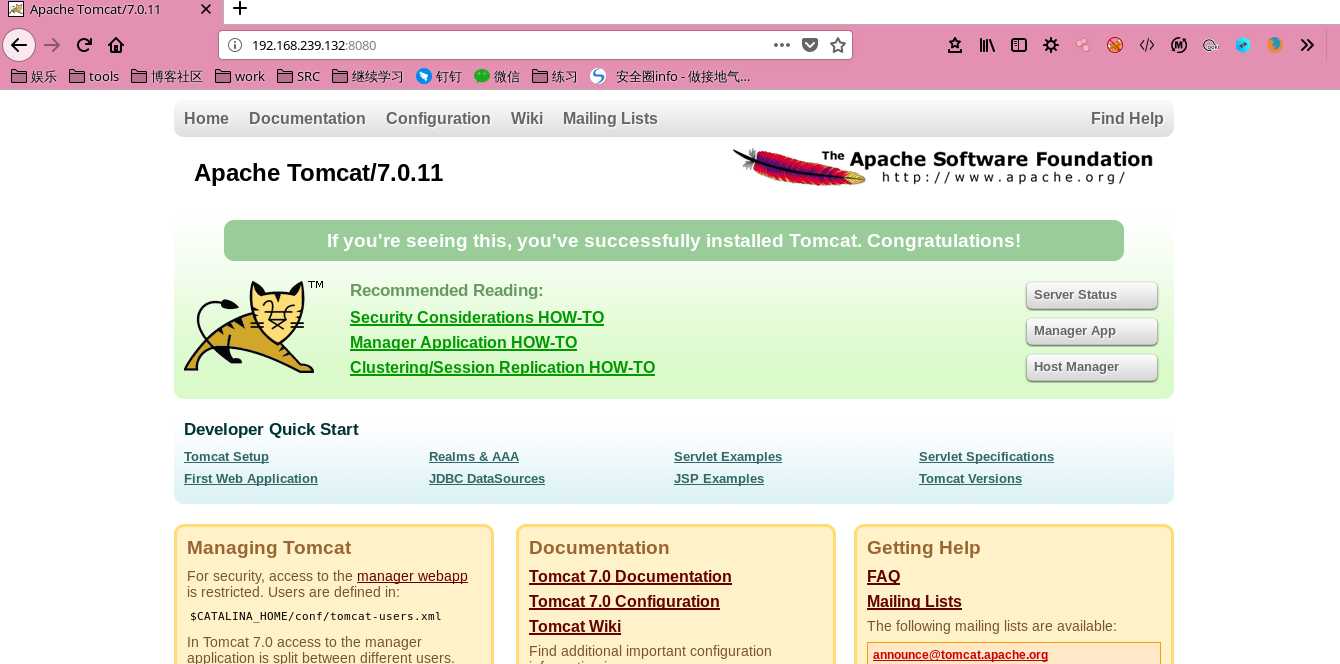Click the forward navigation arrow
The height and width of the screenshot is (664, 1340).
(x=53, y=45)
